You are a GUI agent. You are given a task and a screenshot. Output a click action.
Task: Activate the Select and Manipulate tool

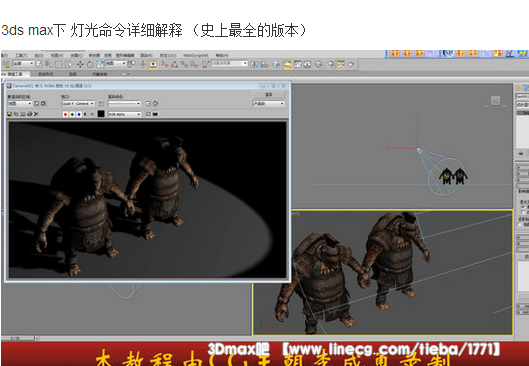click(143, 64)
